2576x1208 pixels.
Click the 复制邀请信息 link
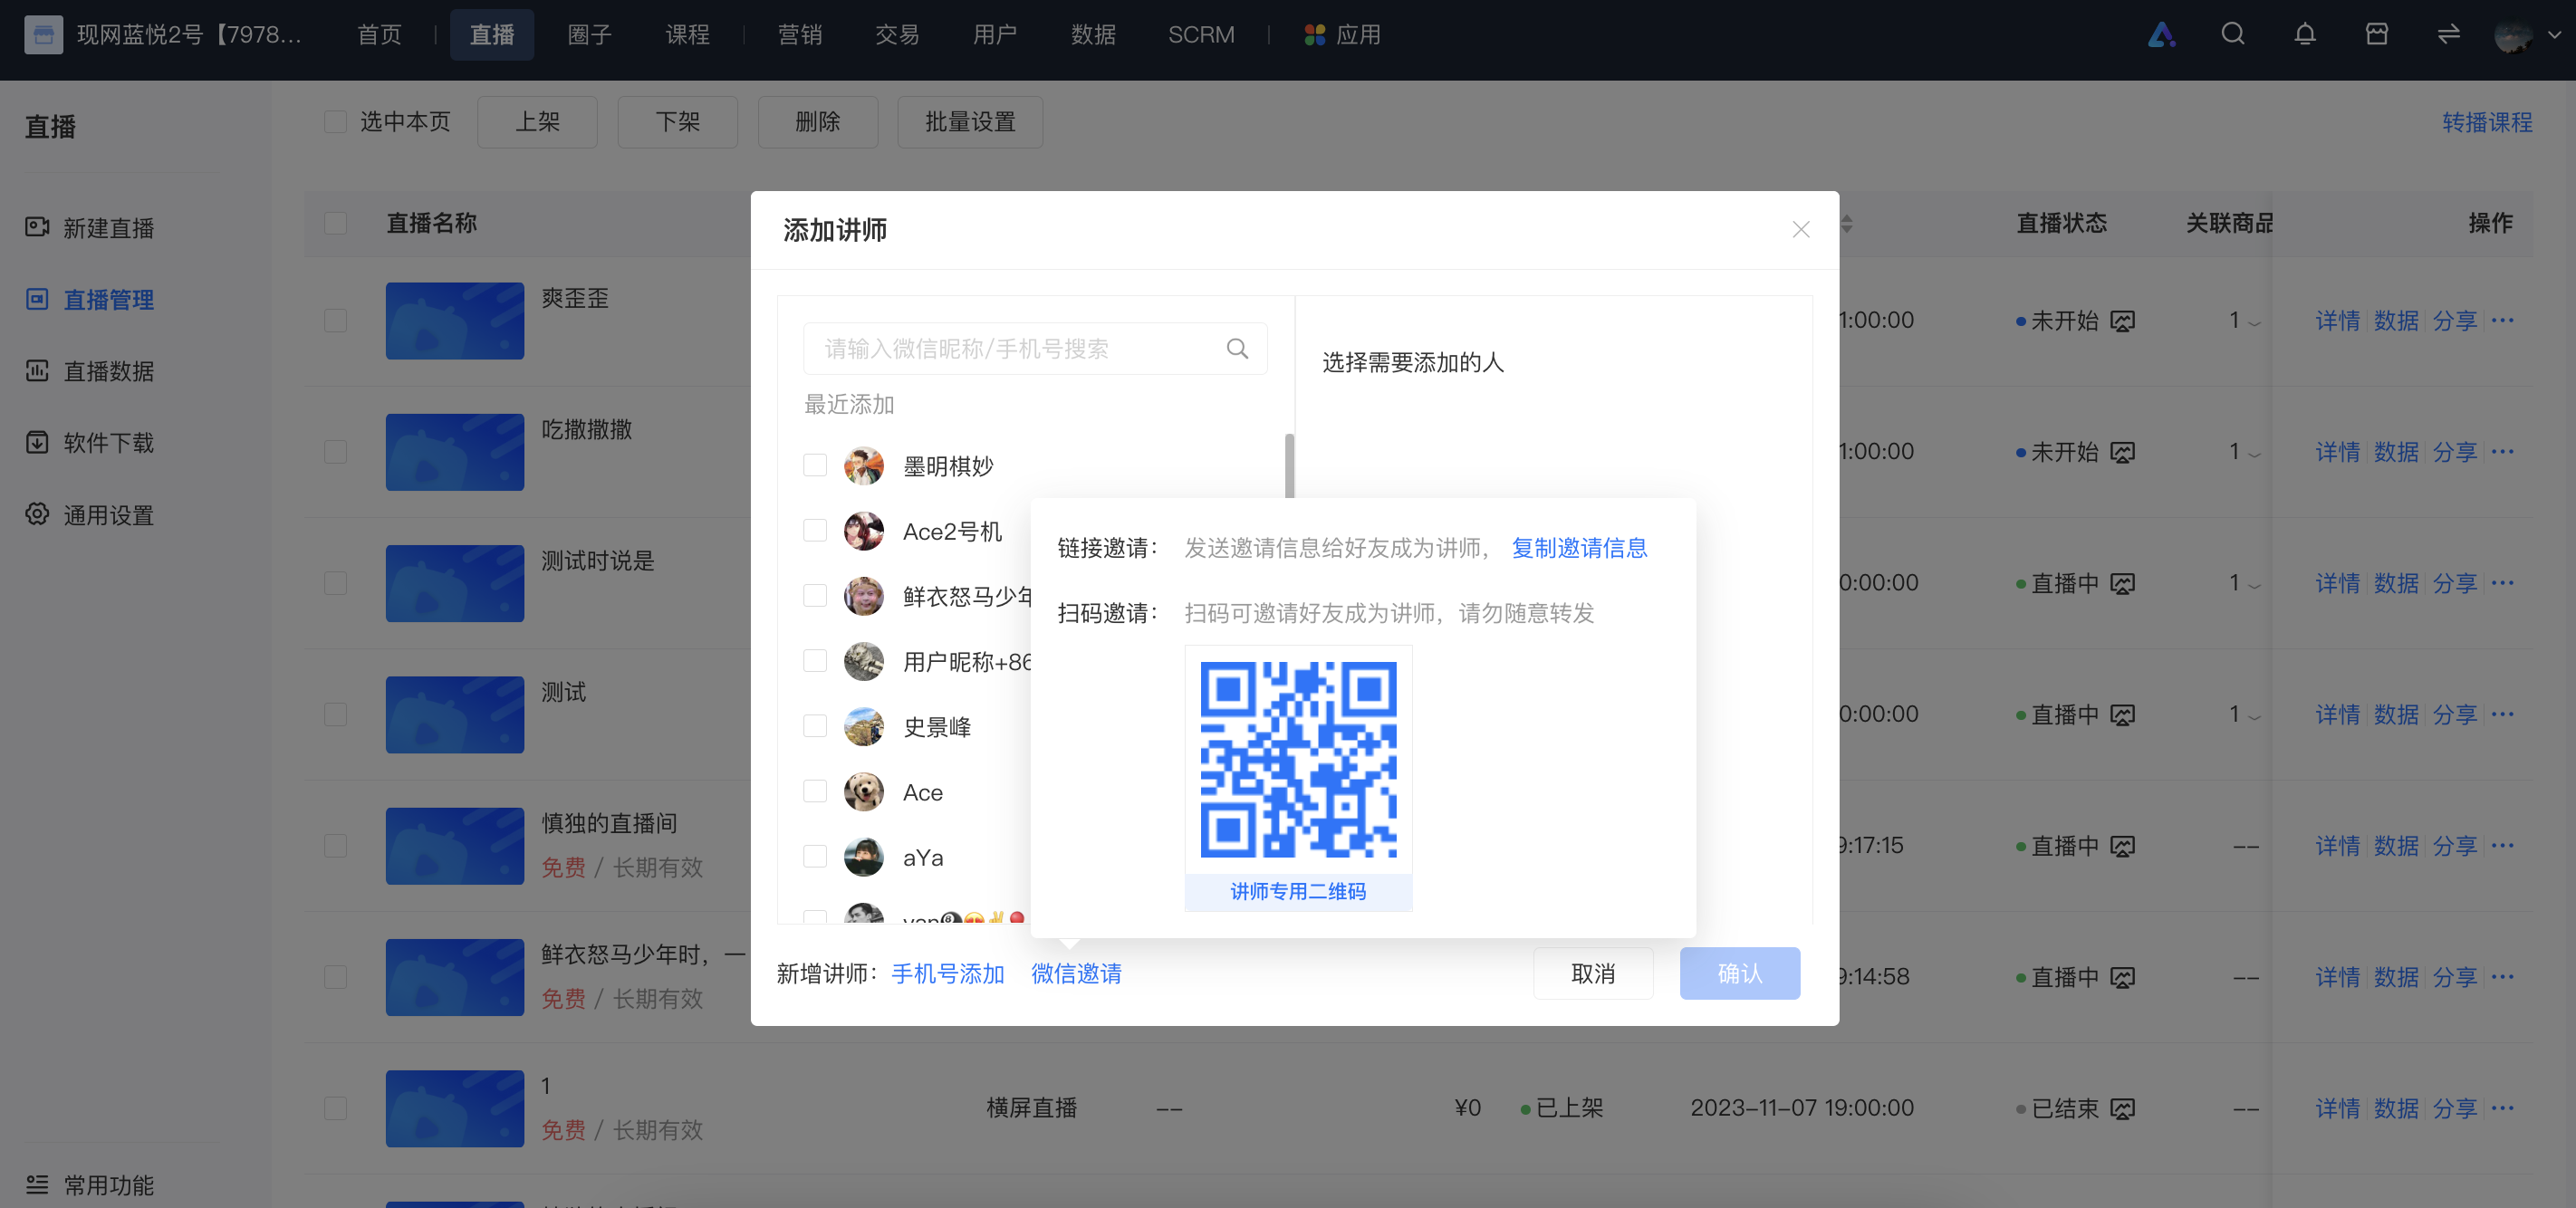pos(1579,548)
